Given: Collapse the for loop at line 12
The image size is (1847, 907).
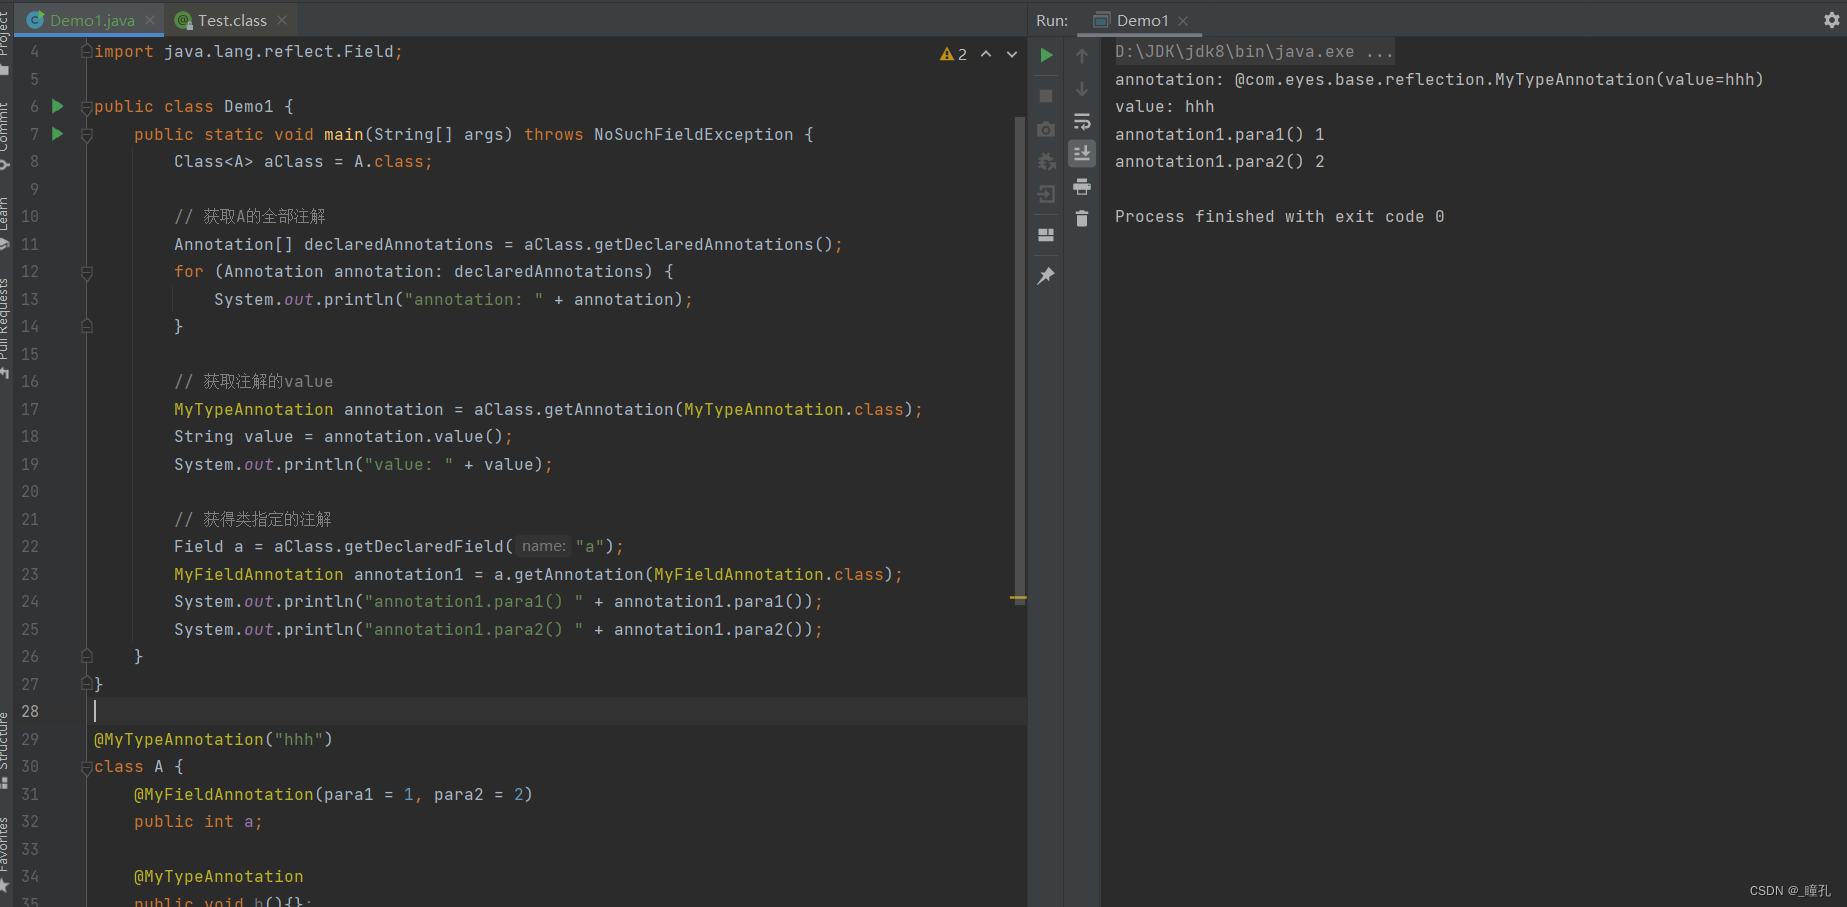Looking at the screenshot, I should (86, 272).
